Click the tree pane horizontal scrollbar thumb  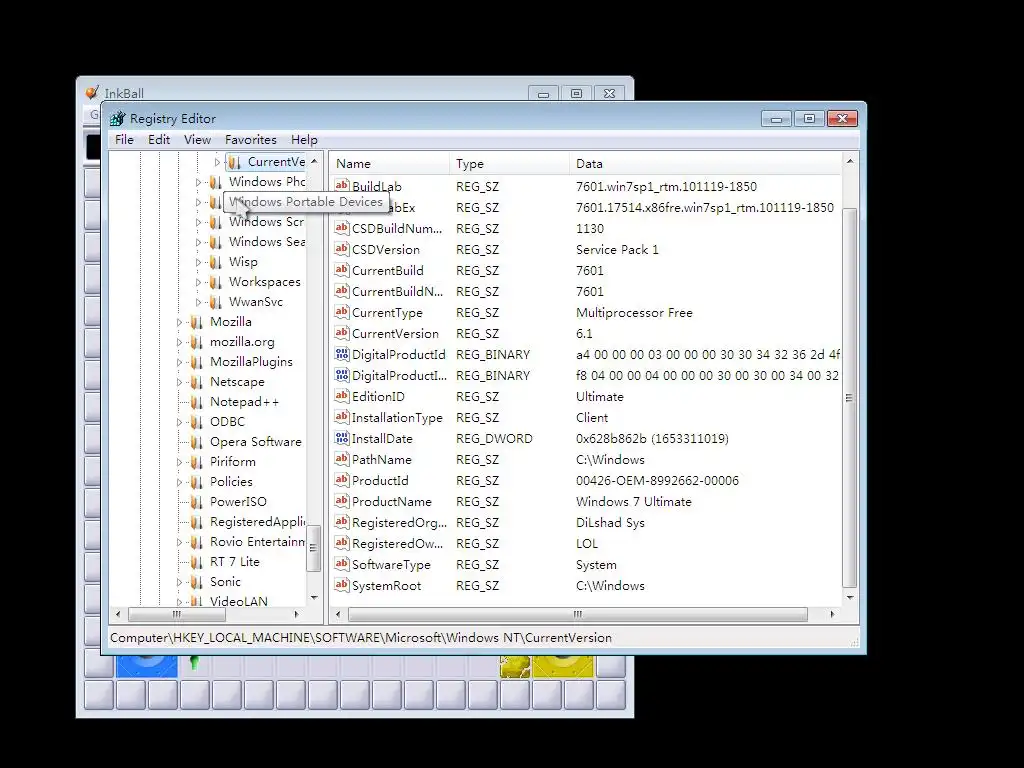[x=176, y=614]
